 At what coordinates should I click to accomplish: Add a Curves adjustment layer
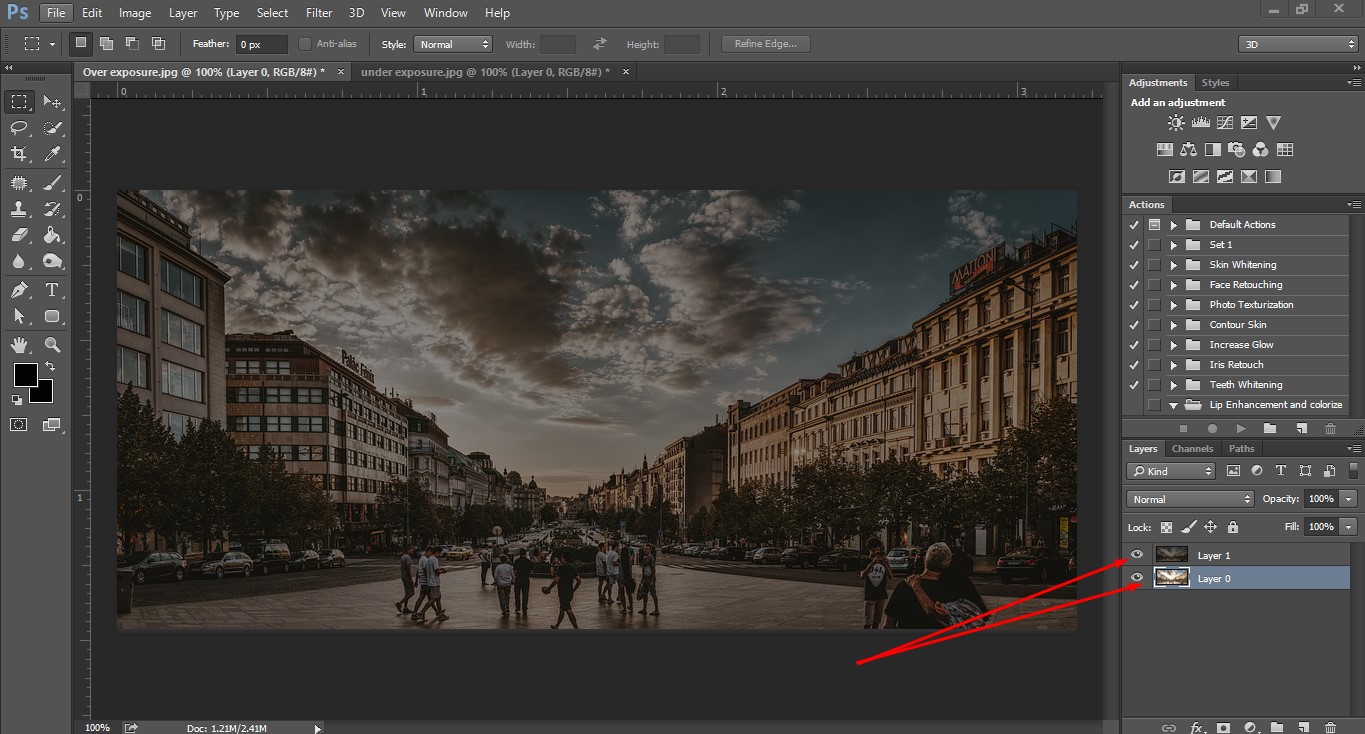point(1224,122)
